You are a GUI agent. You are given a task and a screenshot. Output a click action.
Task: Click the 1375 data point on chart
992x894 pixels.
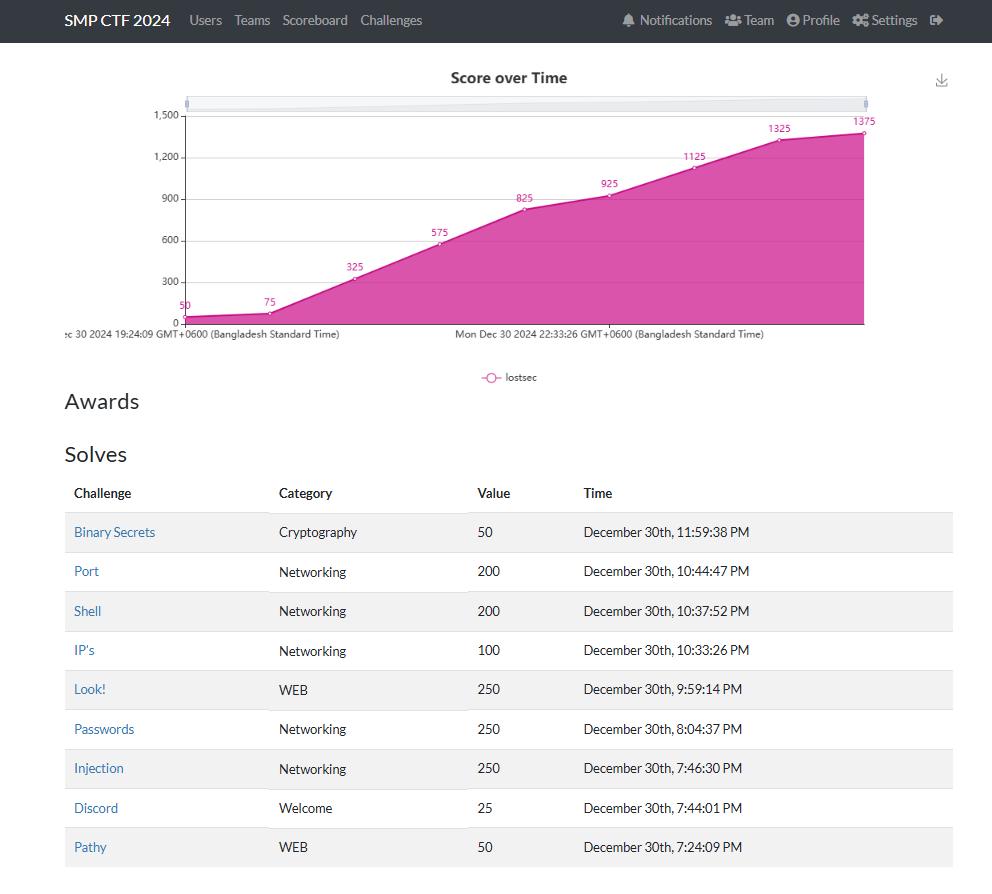(864, 133)
